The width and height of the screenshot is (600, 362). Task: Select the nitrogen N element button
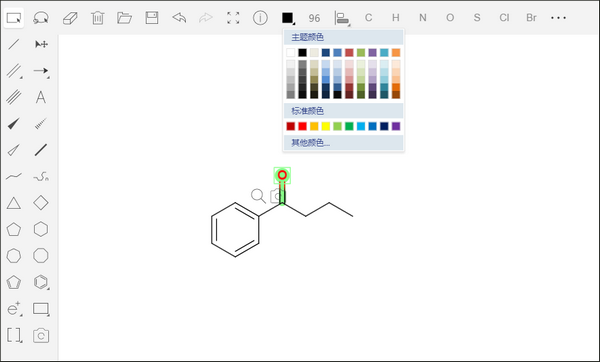coord(422,18)
